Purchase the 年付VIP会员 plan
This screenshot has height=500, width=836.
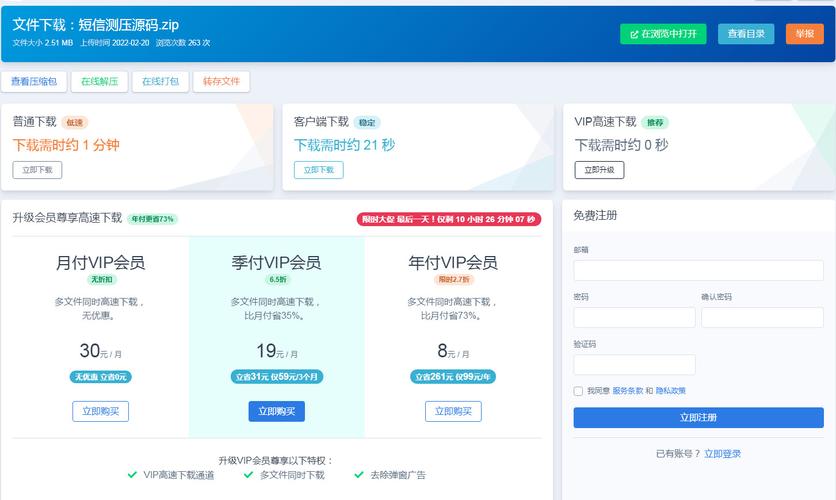point(453,411)
